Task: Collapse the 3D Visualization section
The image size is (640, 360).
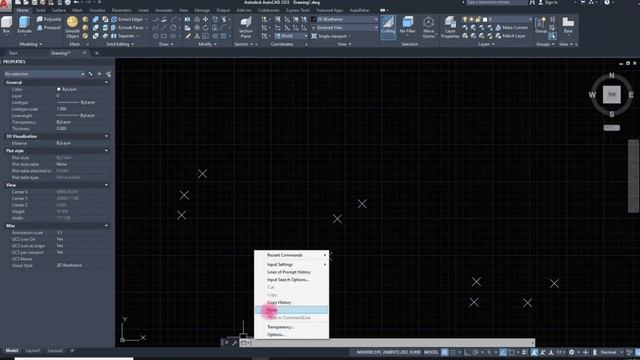Action: (x=107, y=136)
